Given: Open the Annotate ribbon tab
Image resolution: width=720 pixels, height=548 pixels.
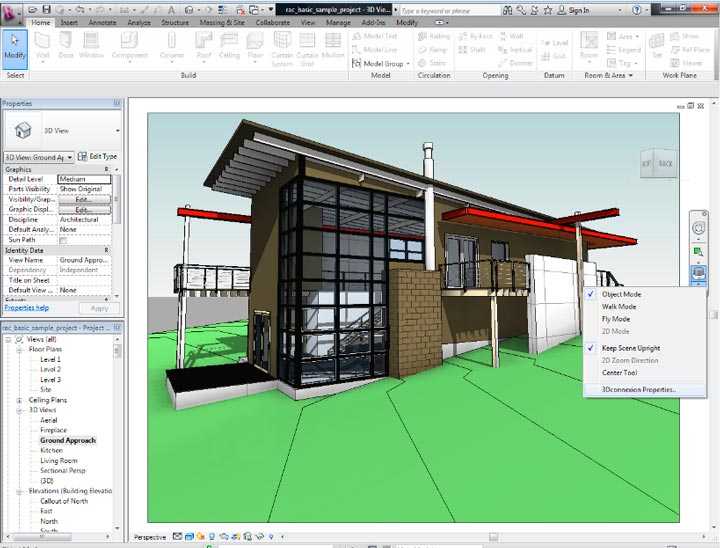Looking at the screenshot, I should click(102, 22).
